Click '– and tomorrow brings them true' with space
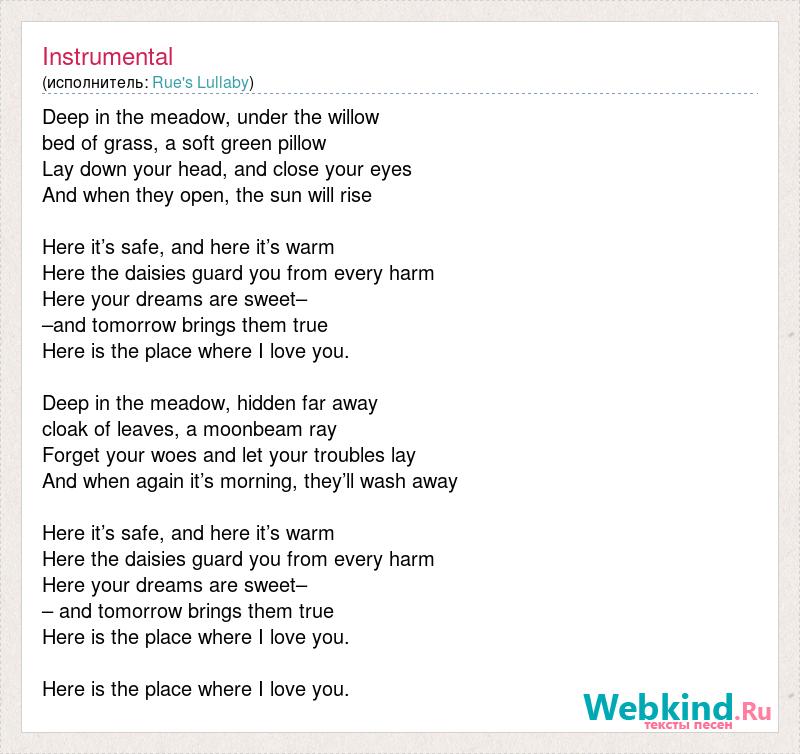This screenshot has width=800, height=754. tap(188, 612)
